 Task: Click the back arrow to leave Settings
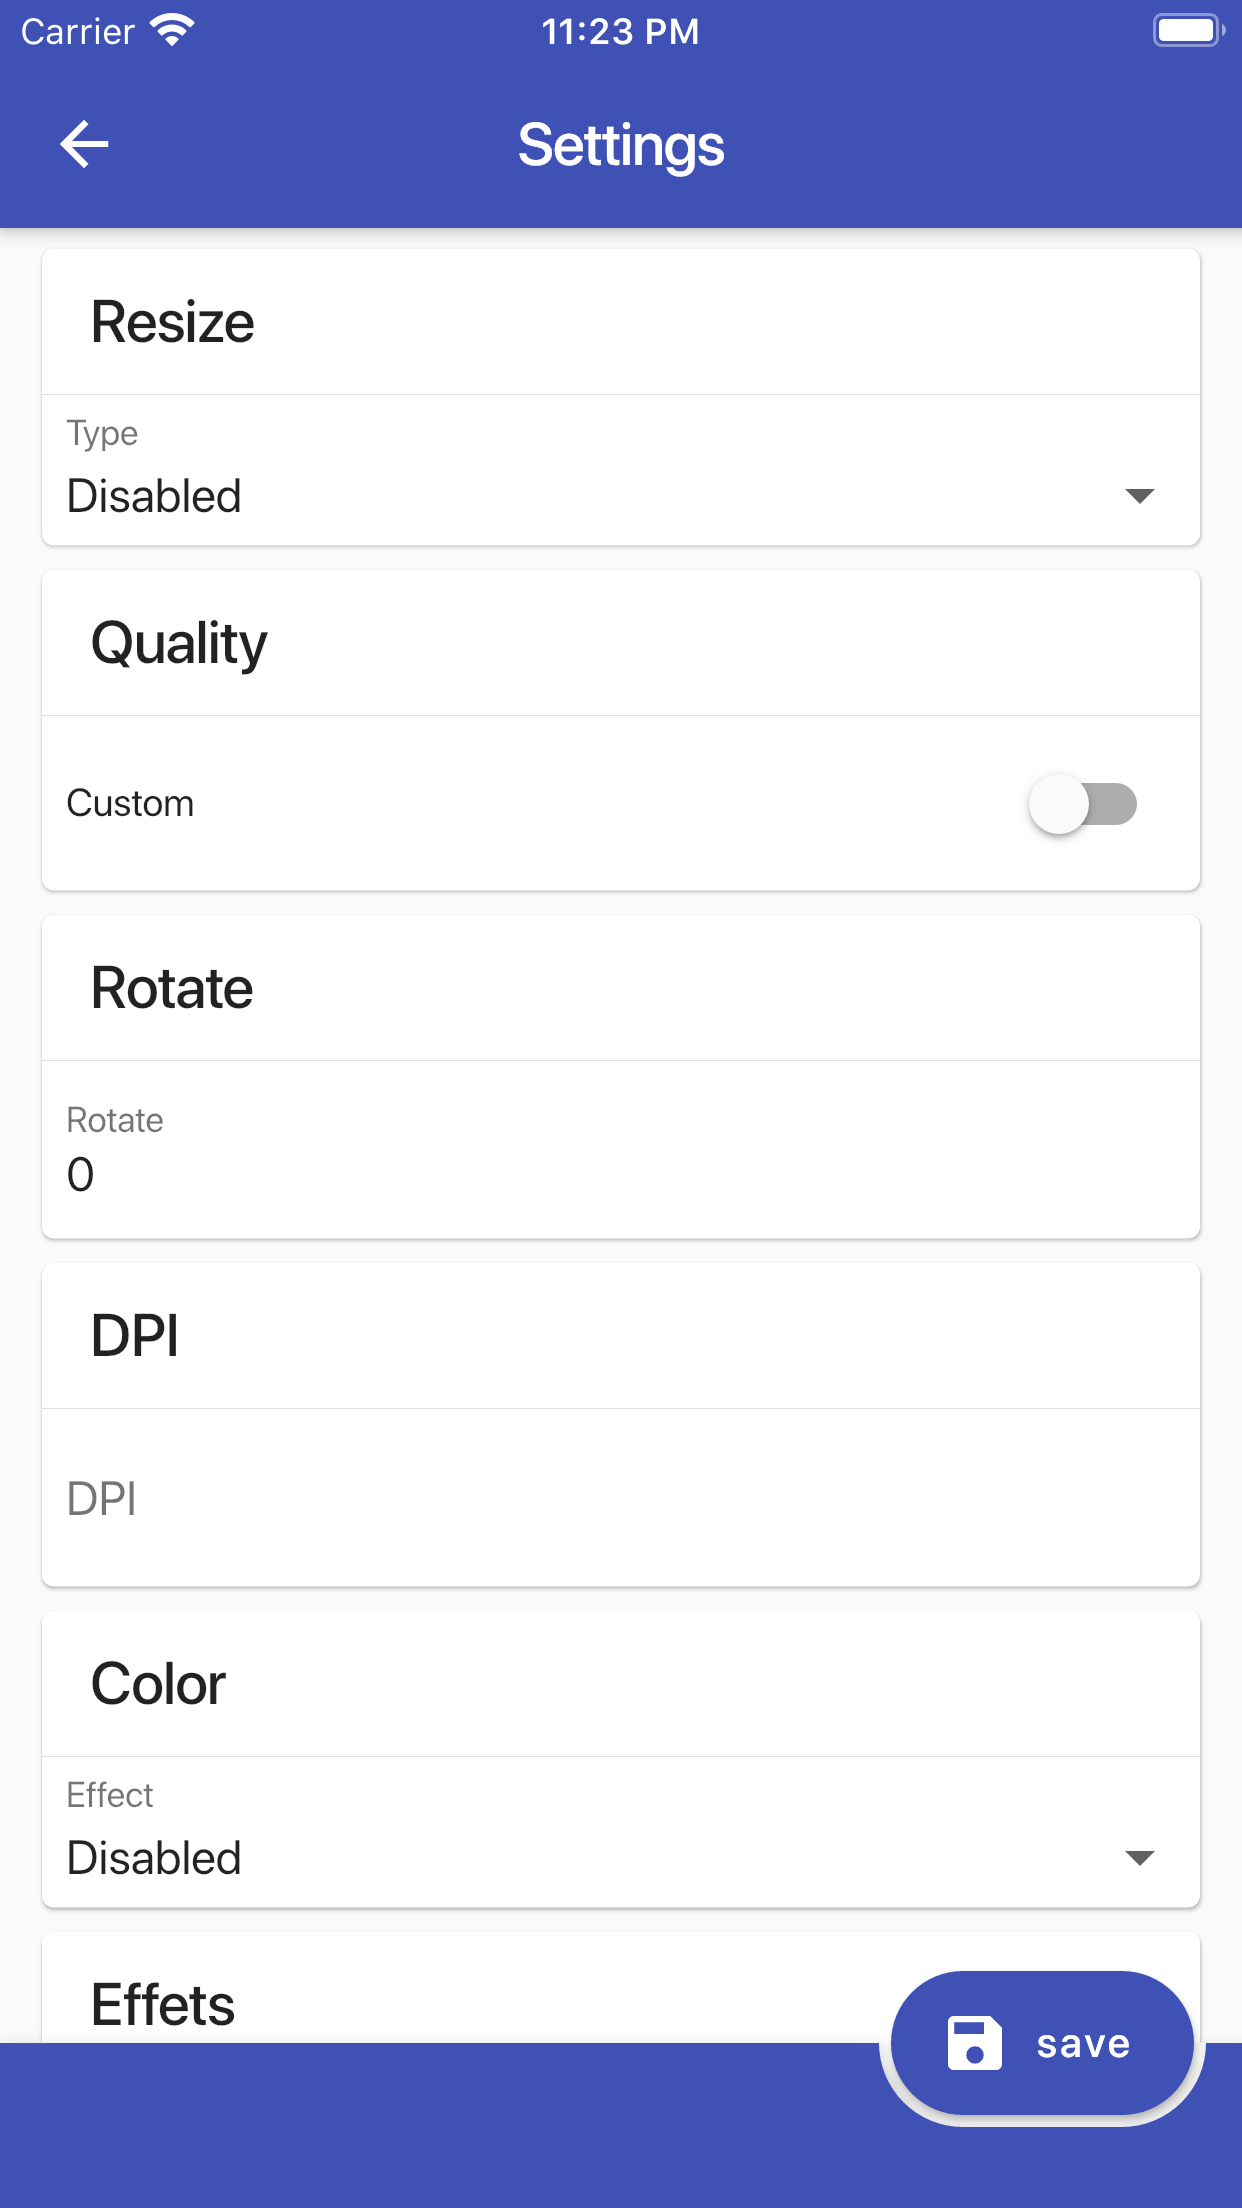pyautogui.click(x=85, y=143)
